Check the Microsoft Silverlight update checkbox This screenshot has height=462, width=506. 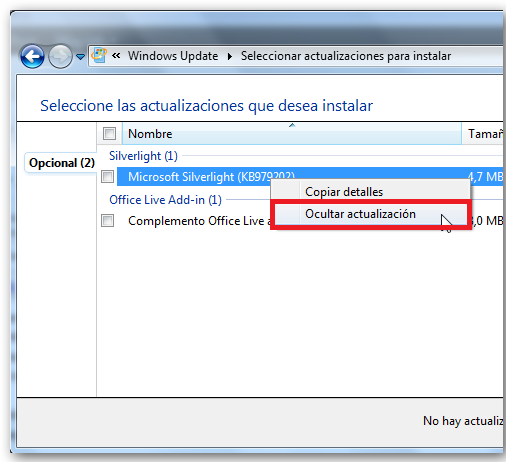point(107,176)
